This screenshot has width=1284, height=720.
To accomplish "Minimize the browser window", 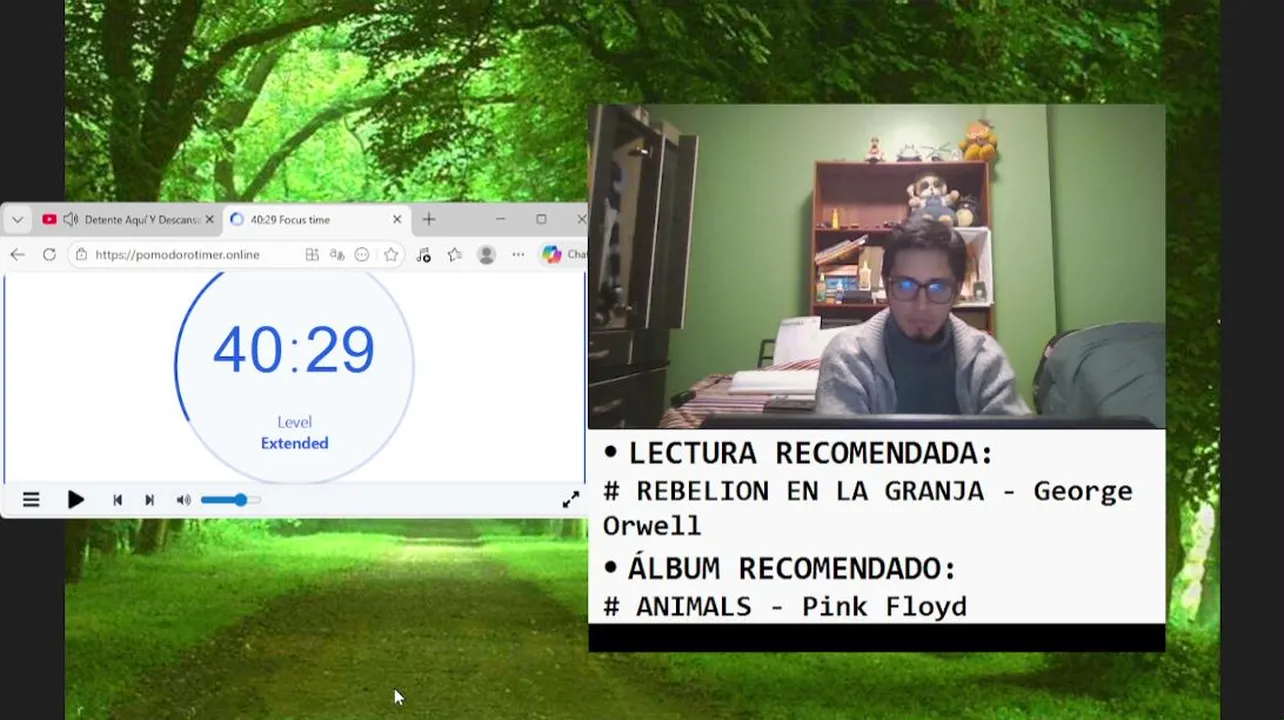I will [500, 220].
